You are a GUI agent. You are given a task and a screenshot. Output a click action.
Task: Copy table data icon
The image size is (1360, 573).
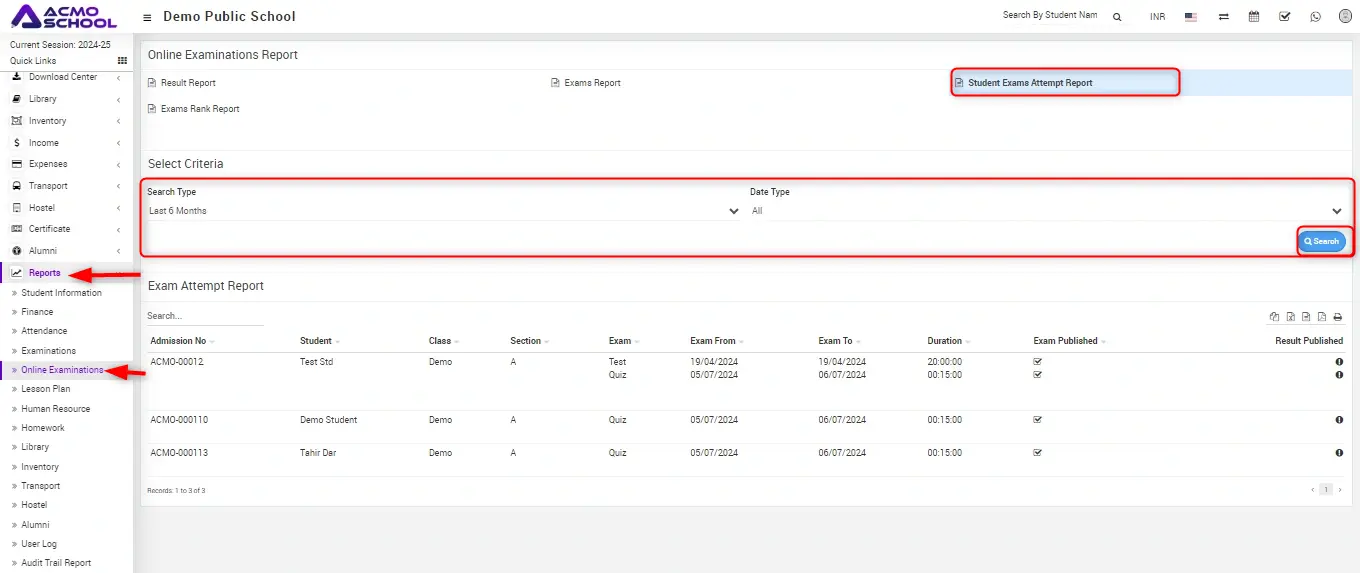click(1274, 317)
